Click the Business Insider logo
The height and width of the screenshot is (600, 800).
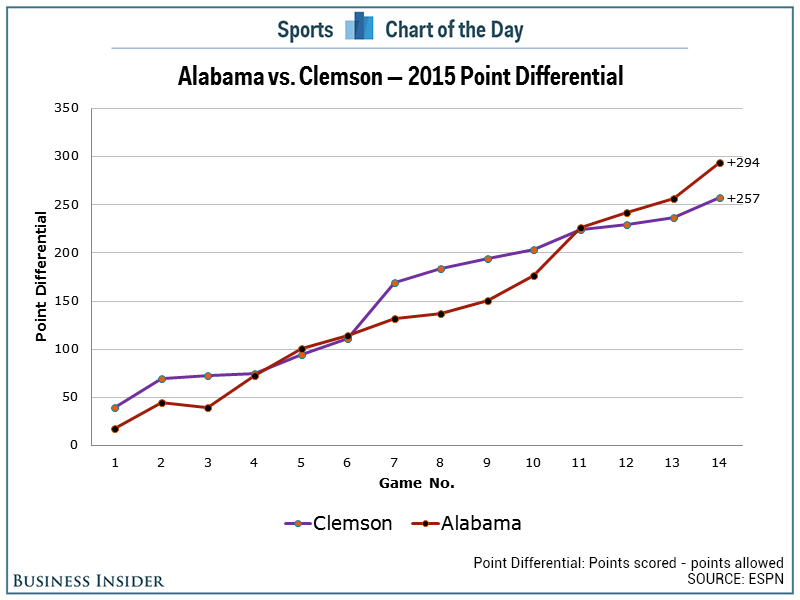[x=90, y=580]
